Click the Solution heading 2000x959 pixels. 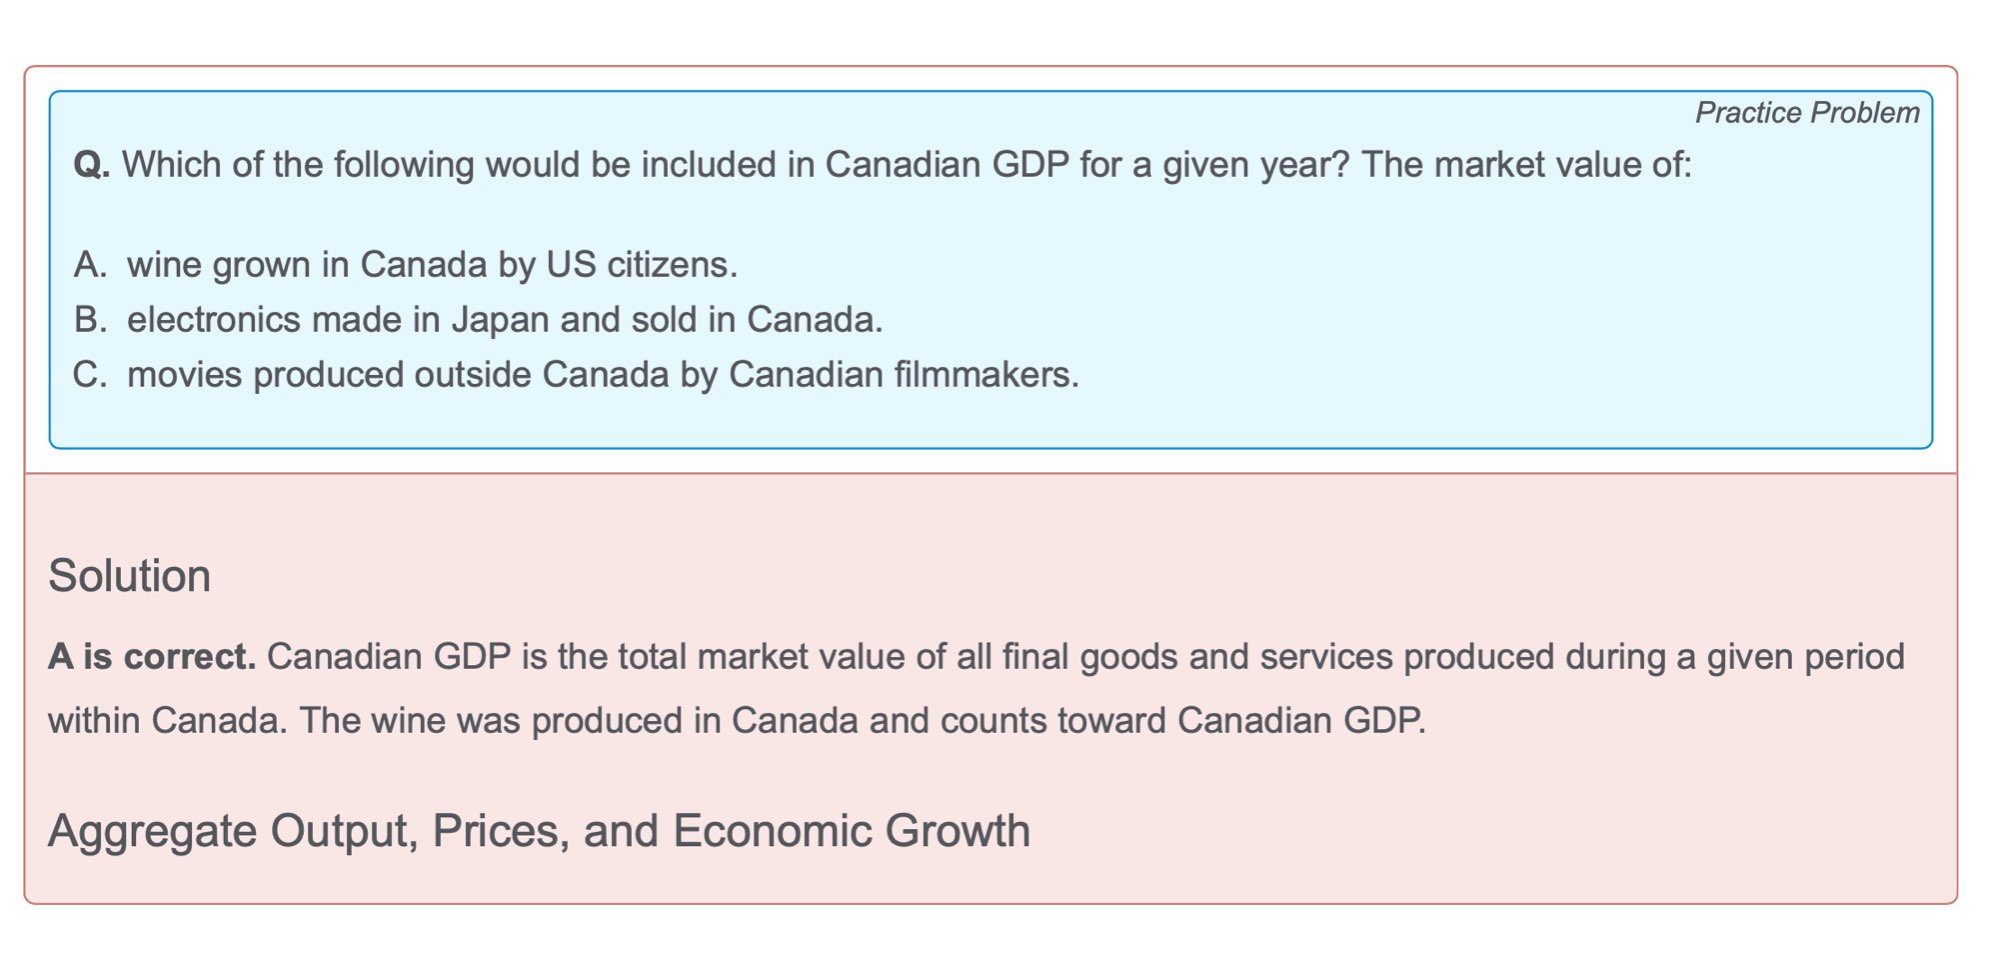(x=130, y=576)
